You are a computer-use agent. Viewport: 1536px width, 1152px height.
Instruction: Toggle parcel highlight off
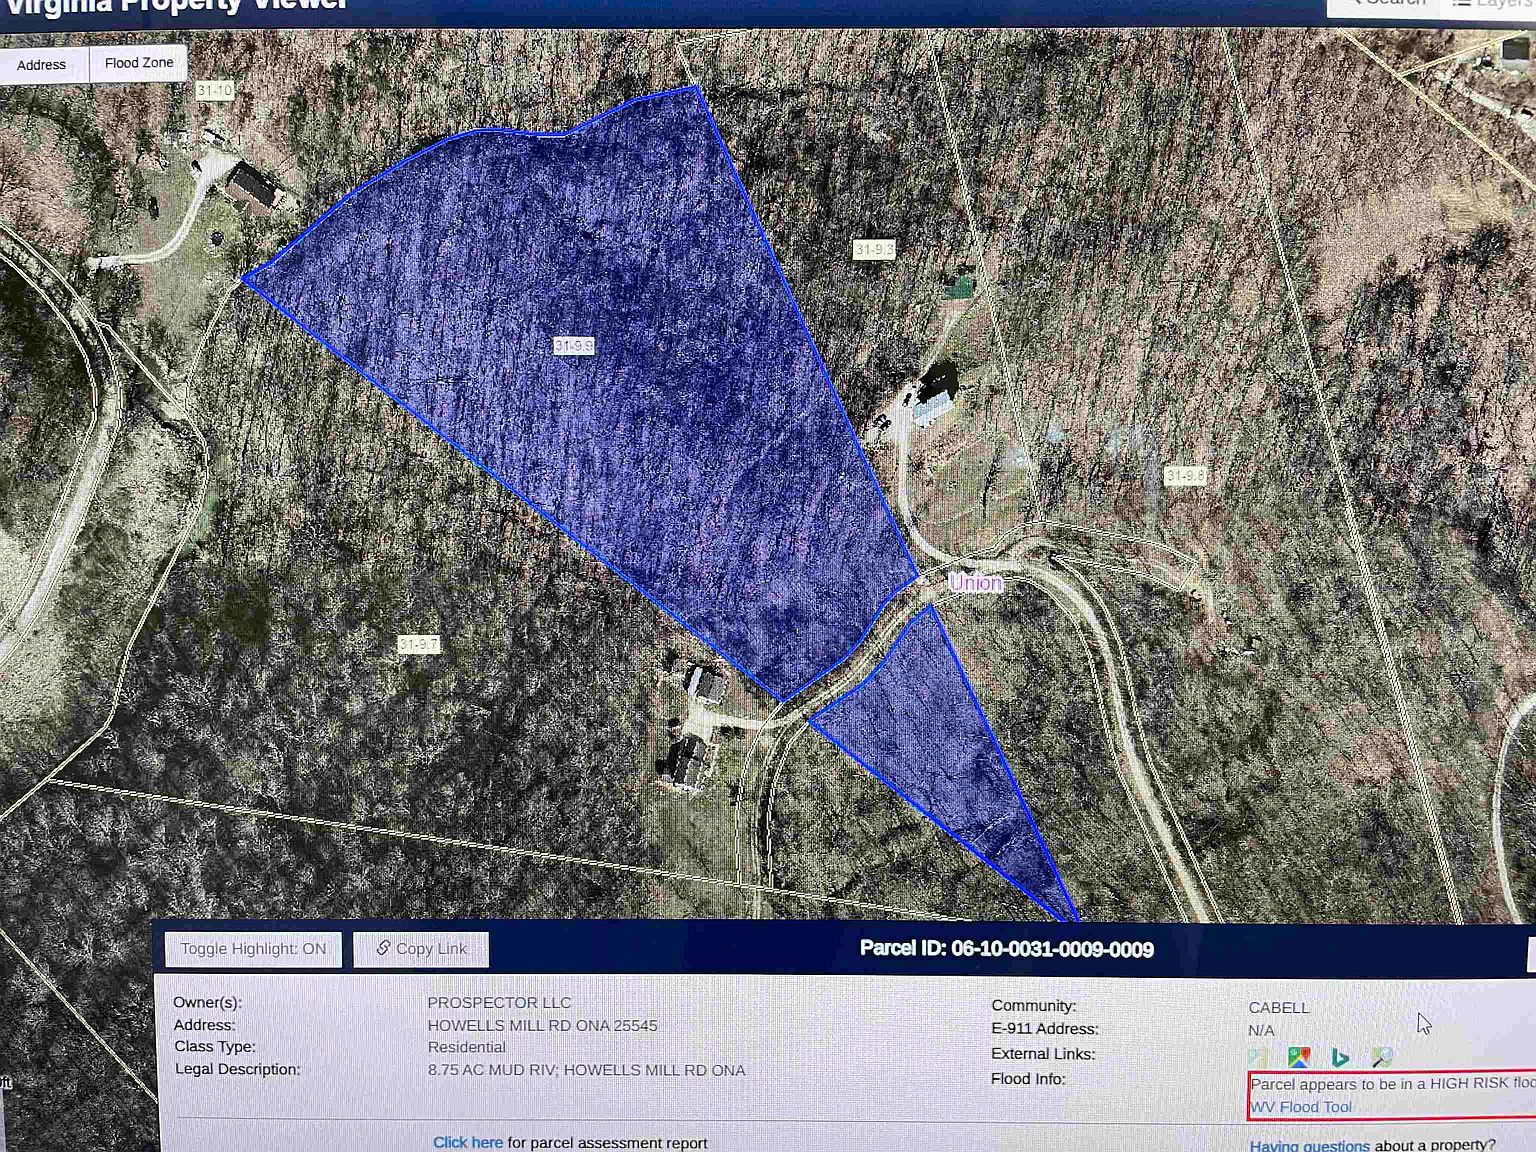pos(253,949)
